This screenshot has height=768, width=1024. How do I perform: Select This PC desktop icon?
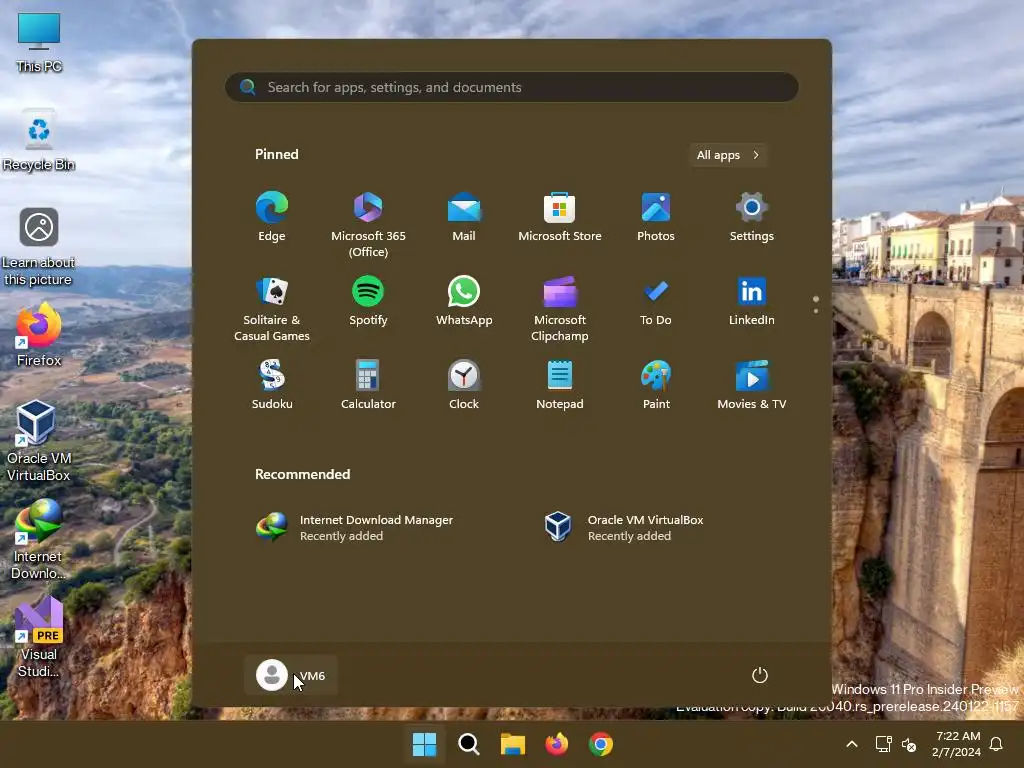click(39, 42)
